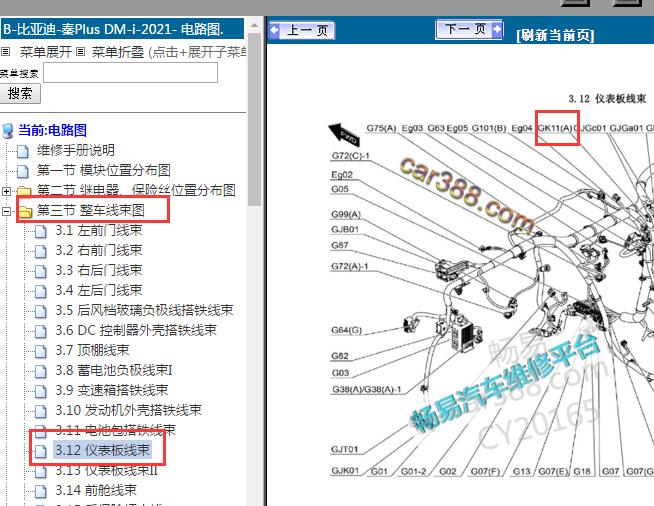Expand 第二节 继电器 保险丝位置分布图 node
The width and height of the screenshot is (654, 506).
pos(6,191)
